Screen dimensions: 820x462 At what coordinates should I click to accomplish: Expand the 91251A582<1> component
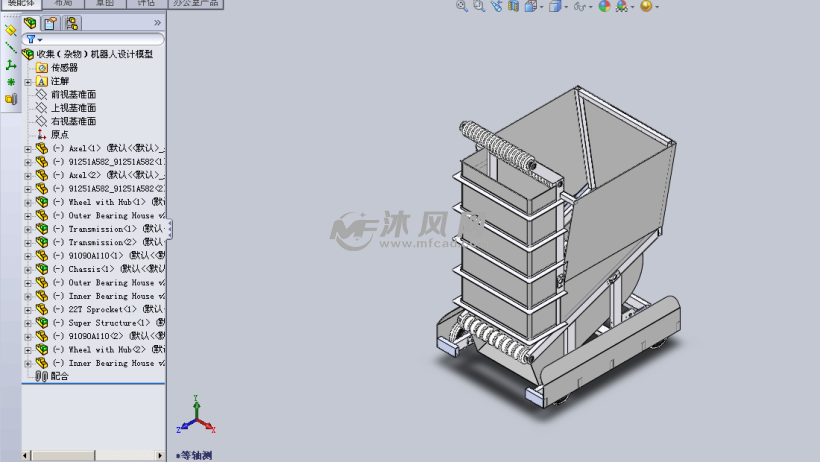pyautogui.click(x=28, y=162)
